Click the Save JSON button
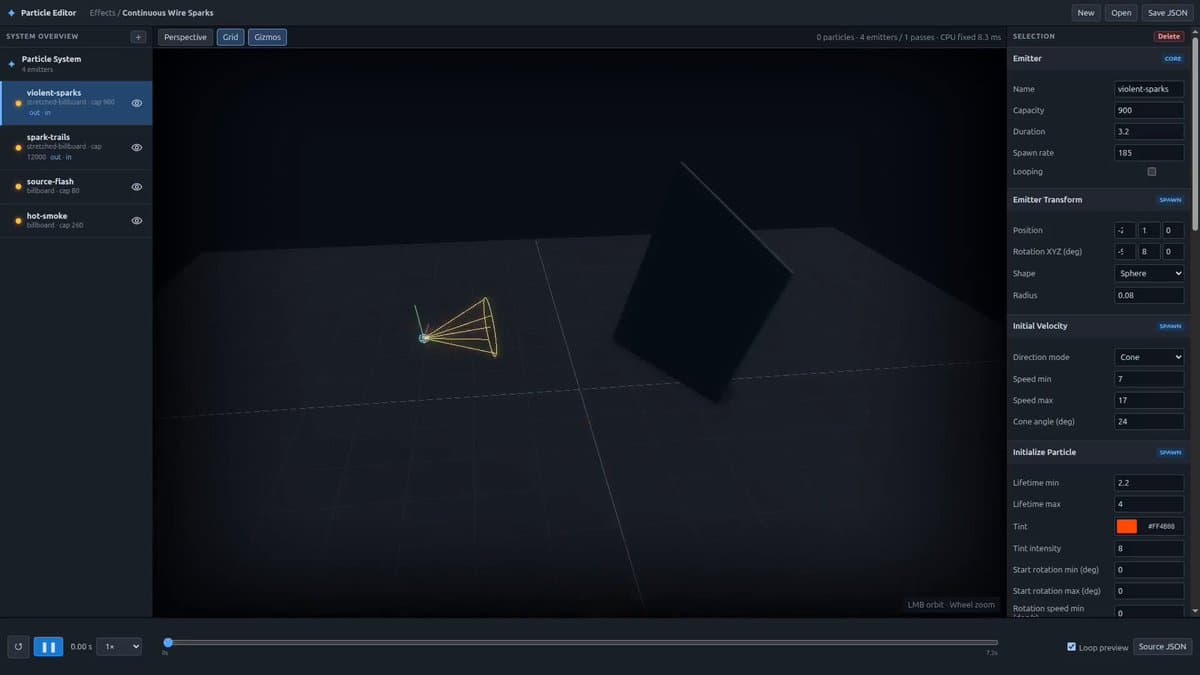Screen dimensions: 1200x675 (1167, 13)
